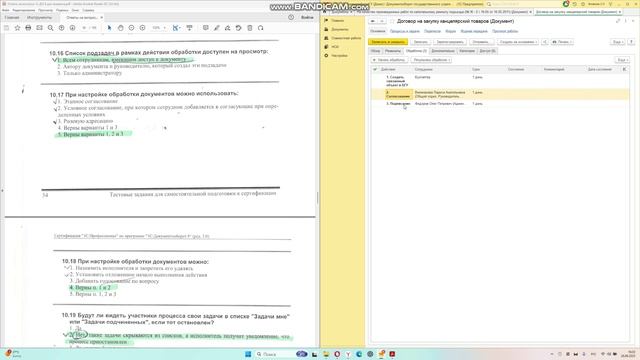Click the rotate clockwise icon in Acrobat
This screenshot has height=360, width=640.
point(260,28)
